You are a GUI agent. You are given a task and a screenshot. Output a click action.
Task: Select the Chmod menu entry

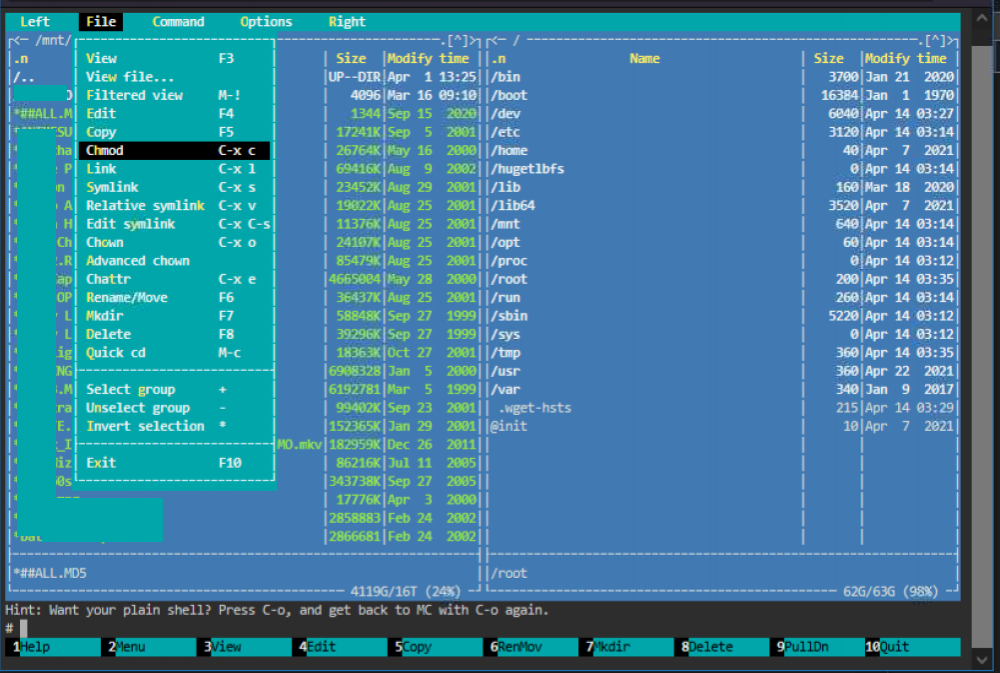174,151
